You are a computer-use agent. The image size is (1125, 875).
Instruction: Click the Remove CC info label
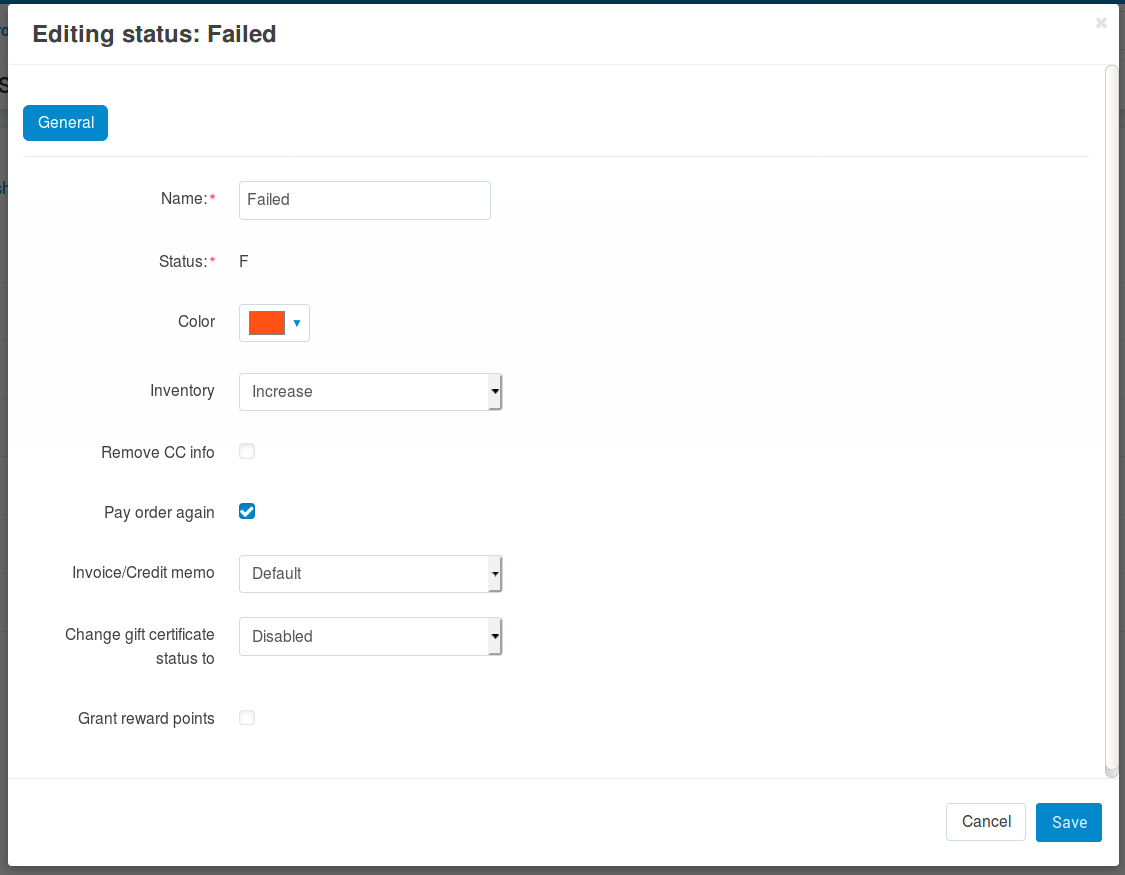click(158, 453)
